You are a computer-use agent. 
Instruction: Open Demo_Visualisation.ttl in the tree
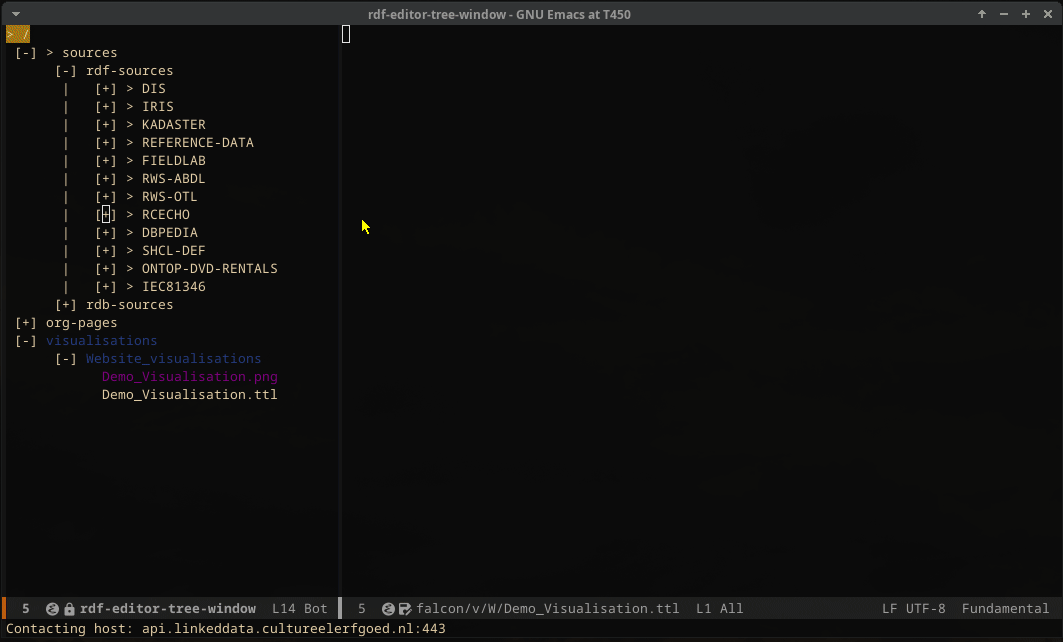(x=189, y=395)
